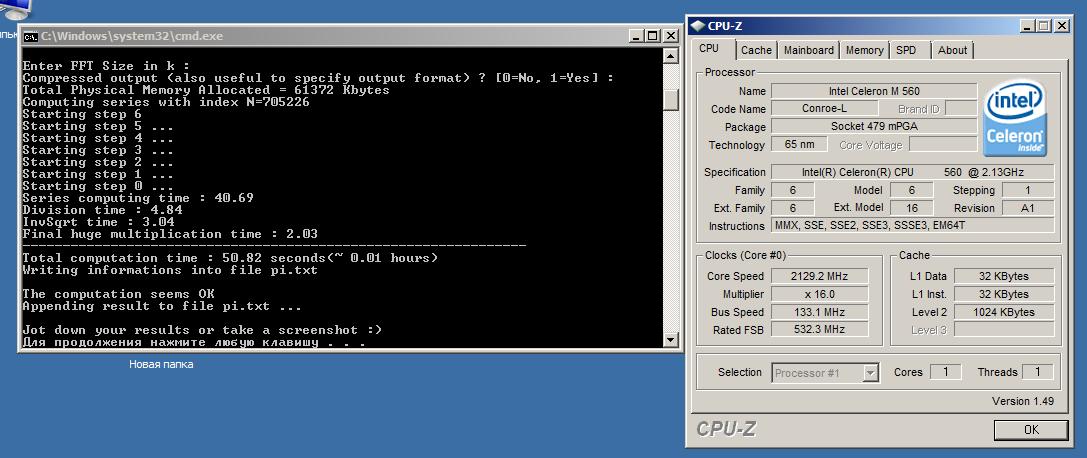
Task: Click the empty Level 3 cache field
Action: [x=1004, y=330]
